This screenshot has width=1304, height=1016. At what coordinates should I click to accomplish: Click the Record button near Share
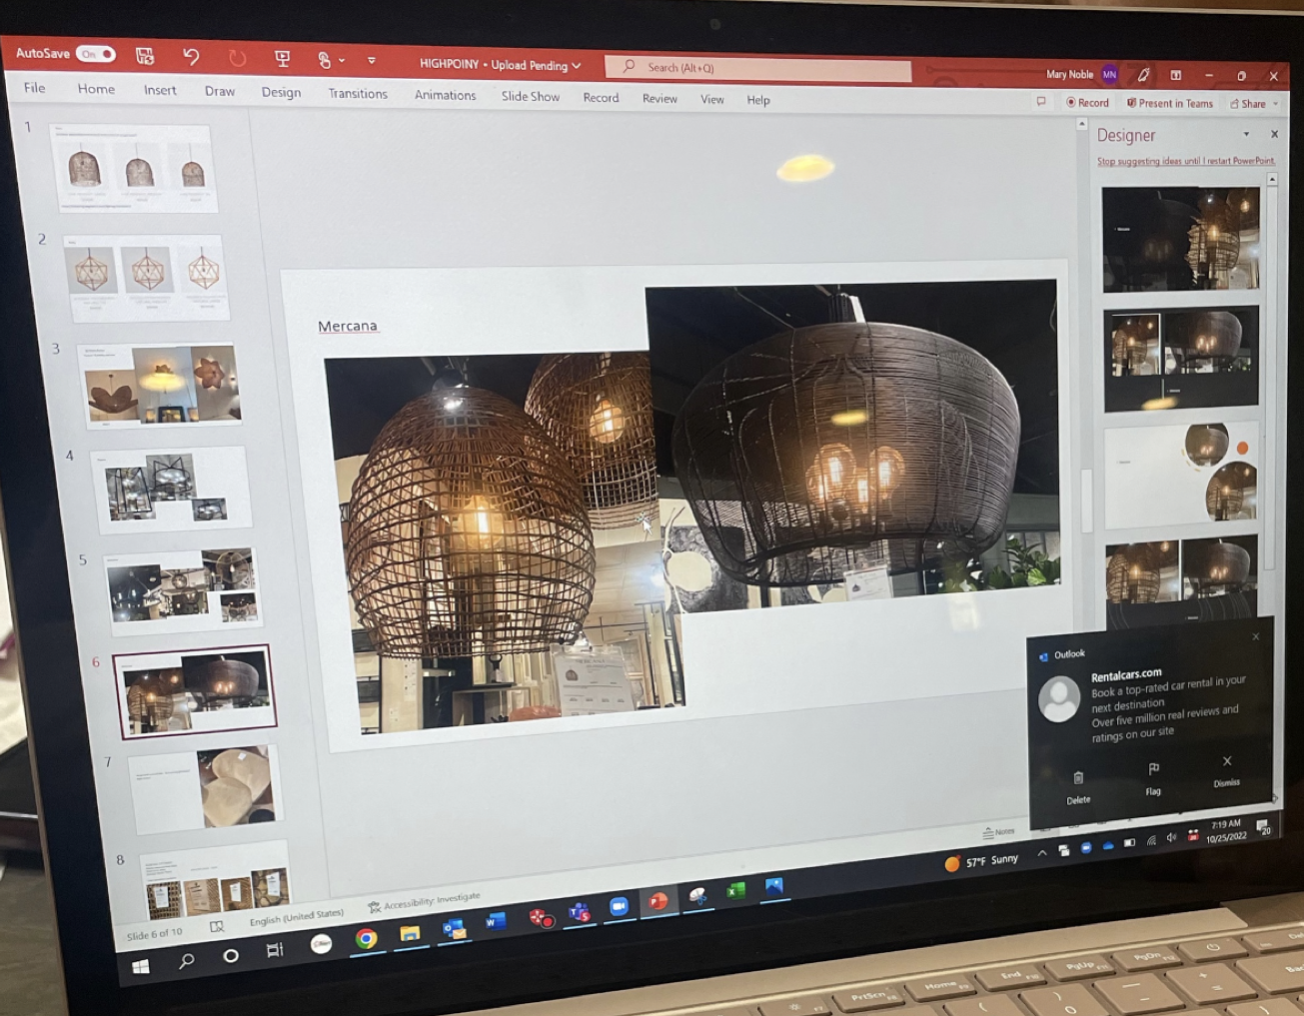tap(1088, 102)
